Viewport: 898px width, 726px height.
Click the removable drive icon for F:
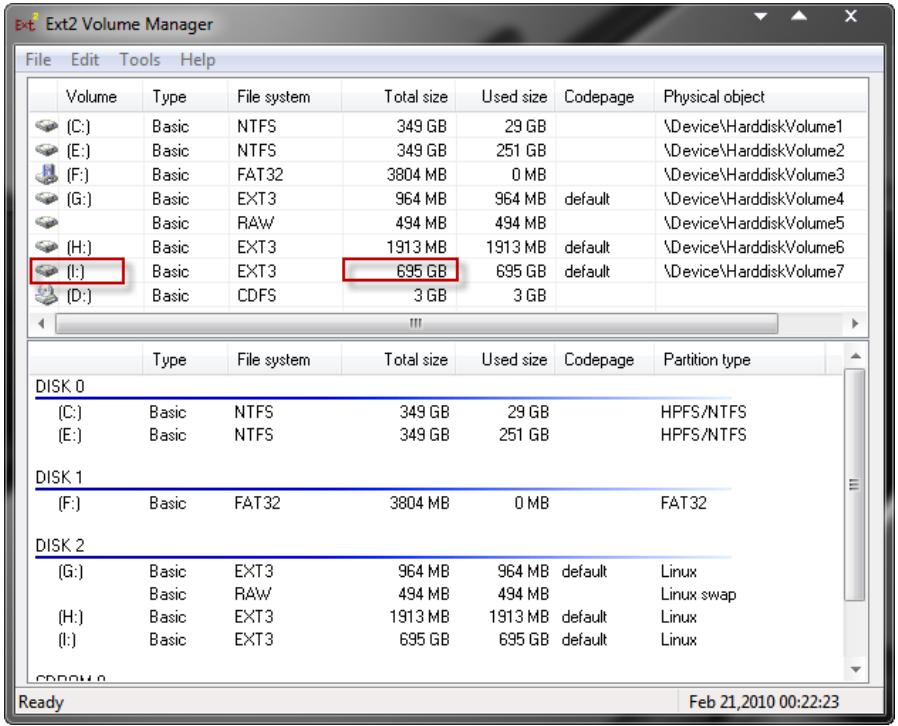point(46,173)
